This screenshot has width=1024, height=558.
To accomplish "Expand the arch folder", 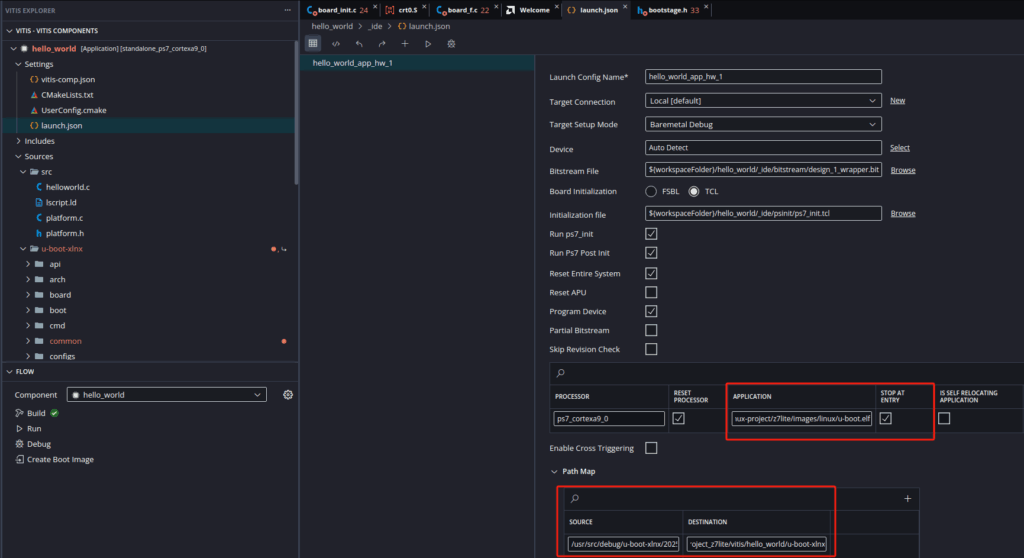I will click(x=28, y=280).
